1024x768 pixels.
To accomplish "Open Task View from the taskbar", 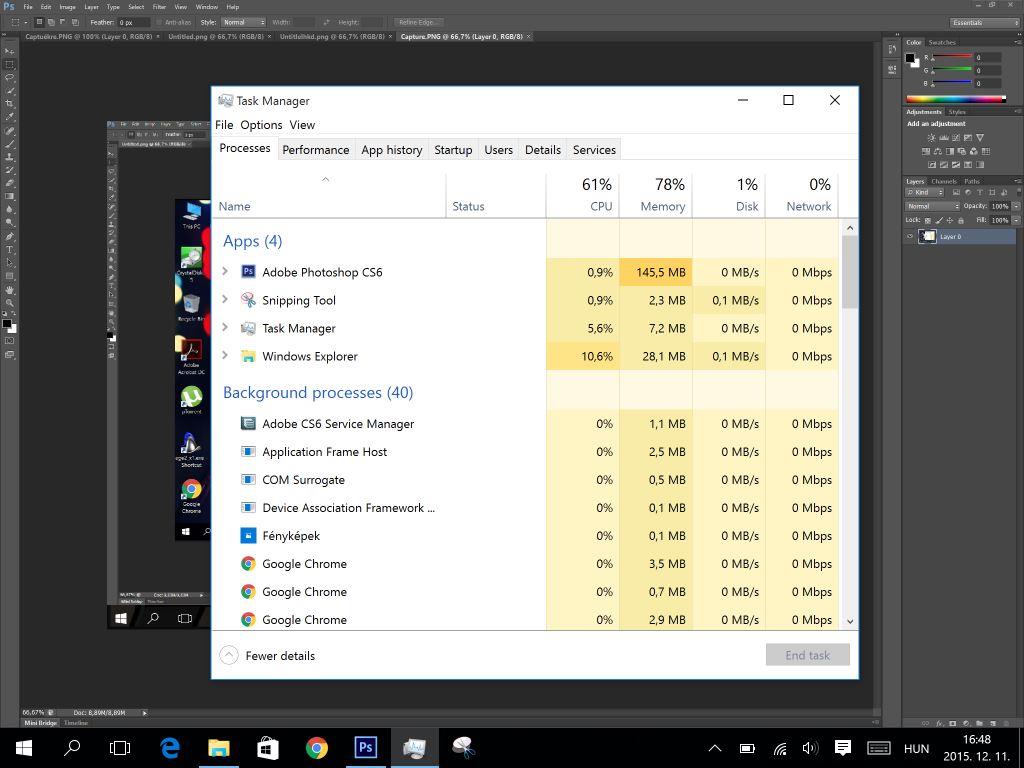I will pos(120,748).
